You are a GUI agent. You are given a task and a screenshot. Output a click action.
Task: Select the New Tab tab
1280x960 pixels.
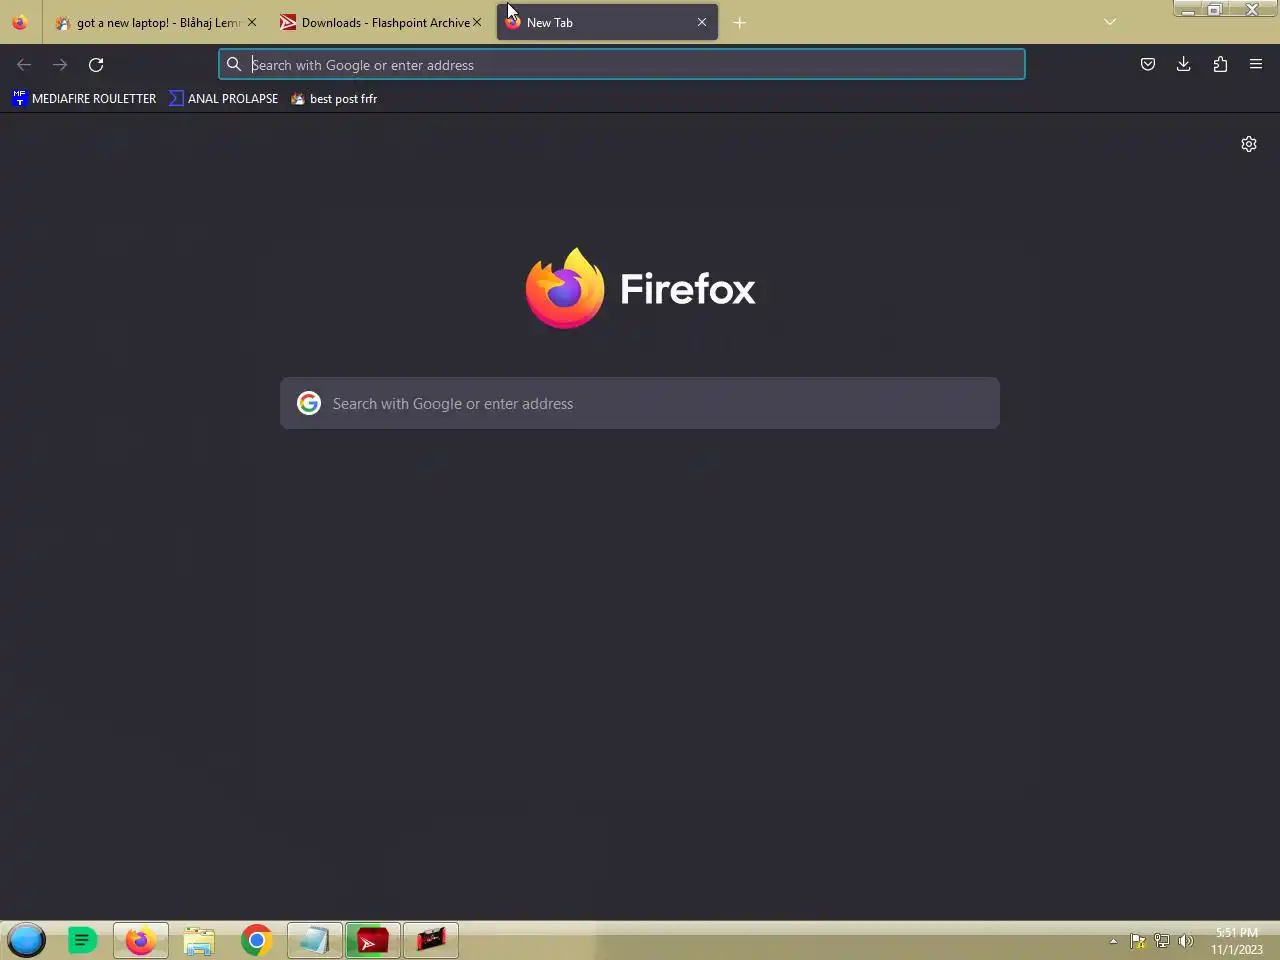607,23
